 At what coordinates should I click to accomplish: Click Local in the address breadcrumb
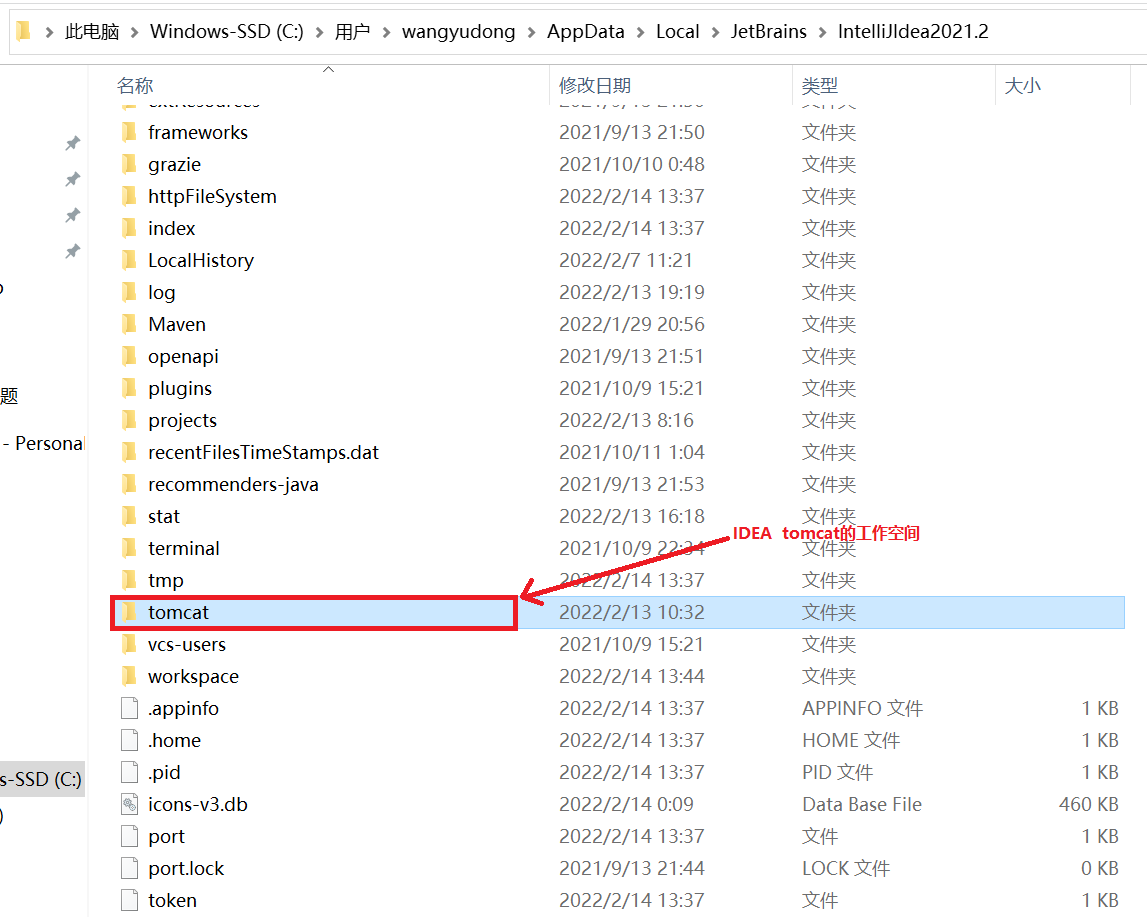(677, 32)
